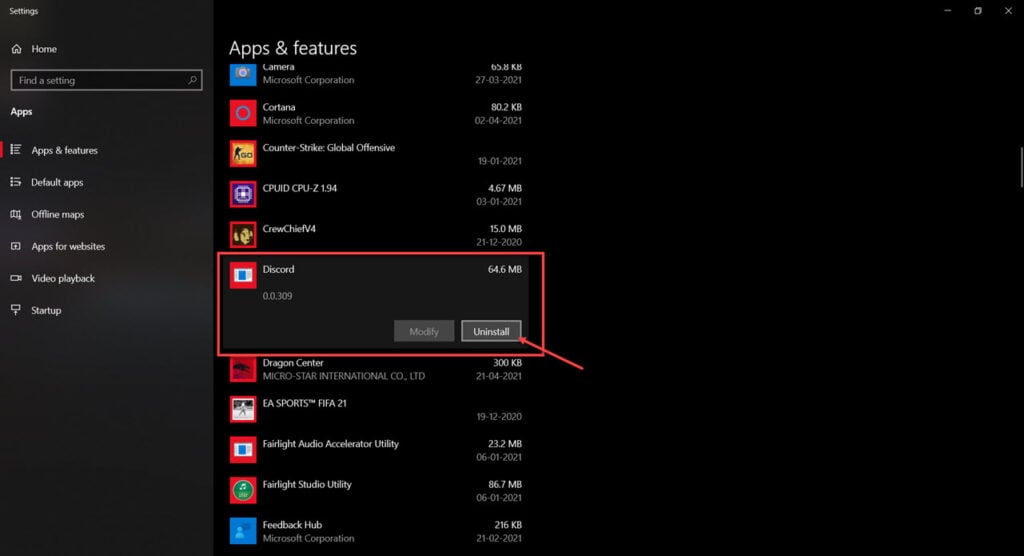The width and height of the screenshot is (1024, 556).
Task: Select the Fairlight Audio Accelerator Utility name
Action: [x=330, y=443]
